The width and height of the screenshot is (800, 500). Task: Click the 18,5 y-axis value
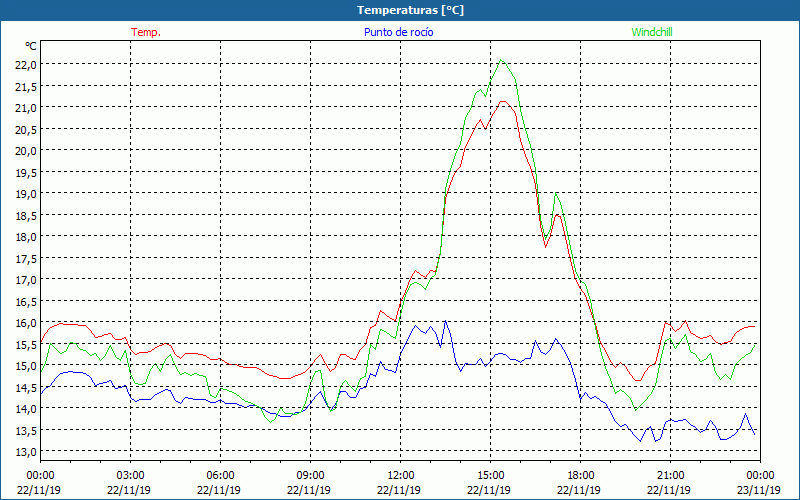(26, 215)
